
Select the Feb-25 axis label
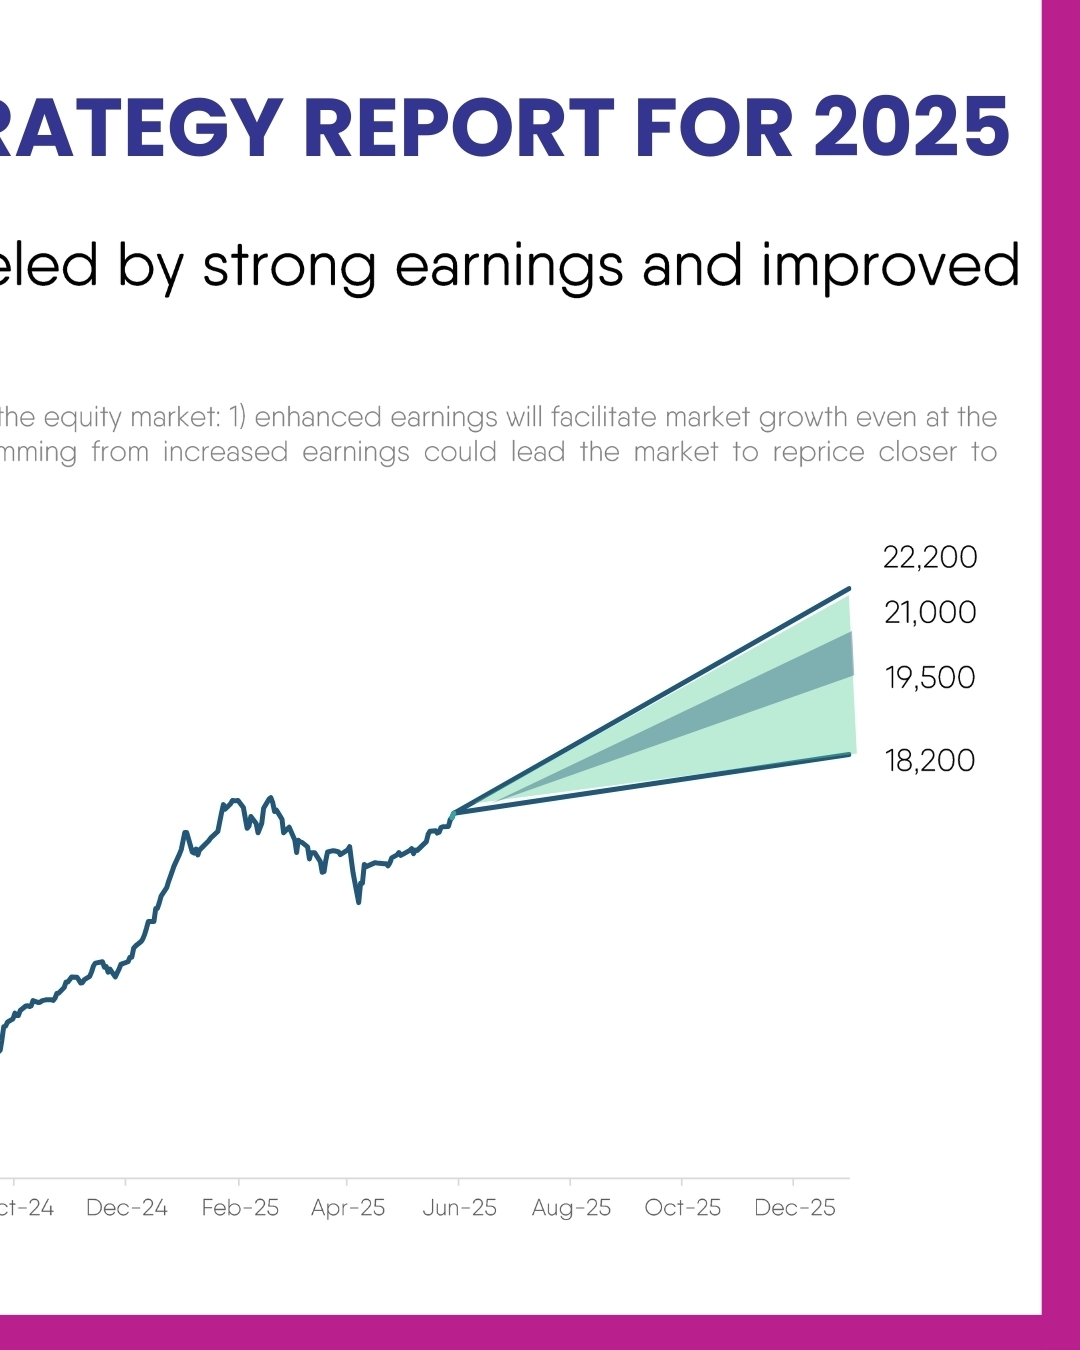[240, 1208]
